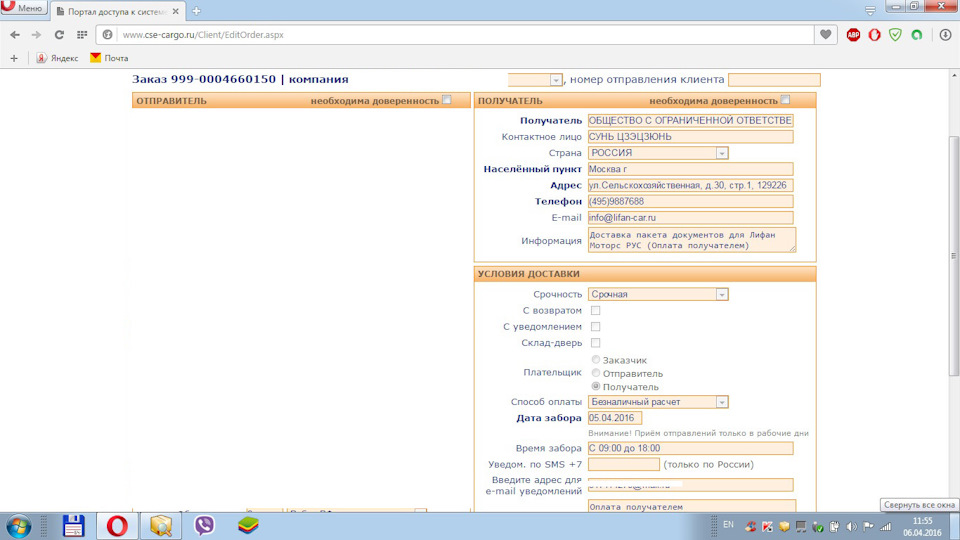Open the Способ оплаты dropdown
Screen dimensions: 960x540
tap(658, 402)
